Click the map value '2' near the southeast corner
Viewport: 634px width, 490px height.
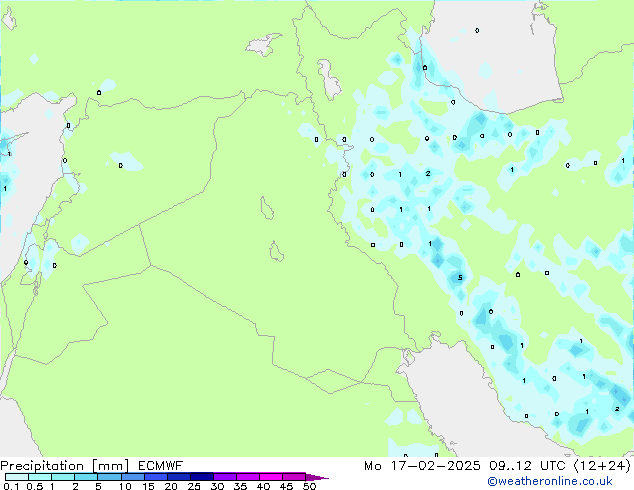(617, 409)
